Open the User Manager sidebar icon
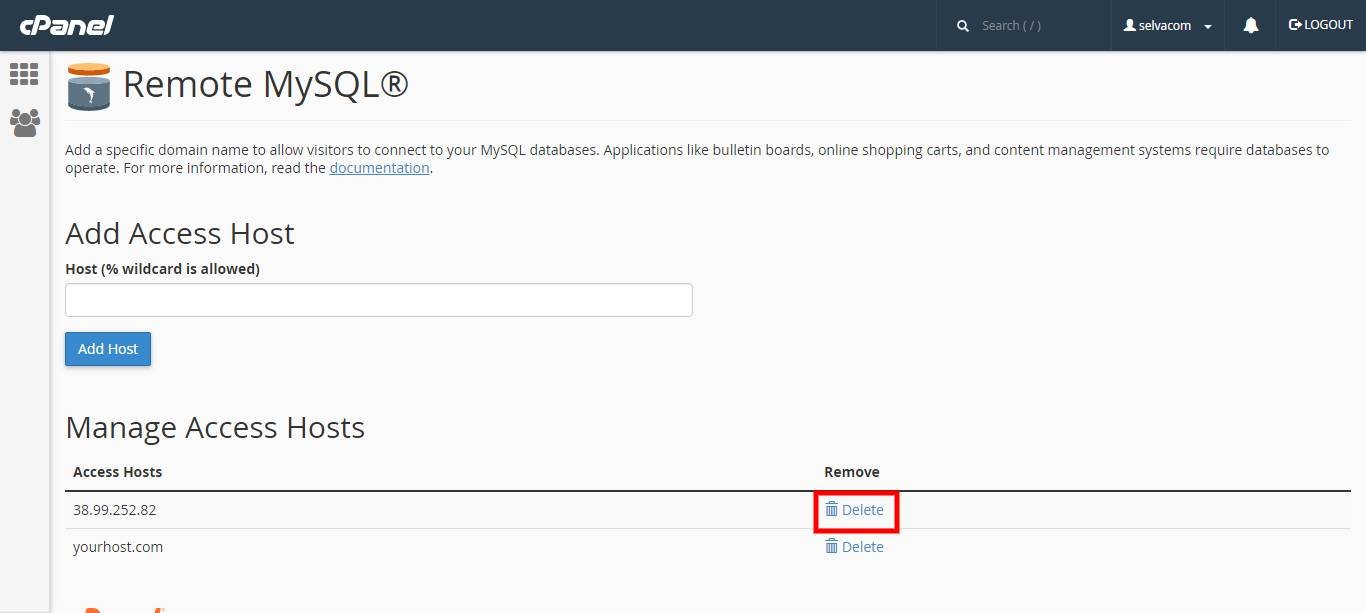Screen dimensions: 1366x613 (24, 123)
